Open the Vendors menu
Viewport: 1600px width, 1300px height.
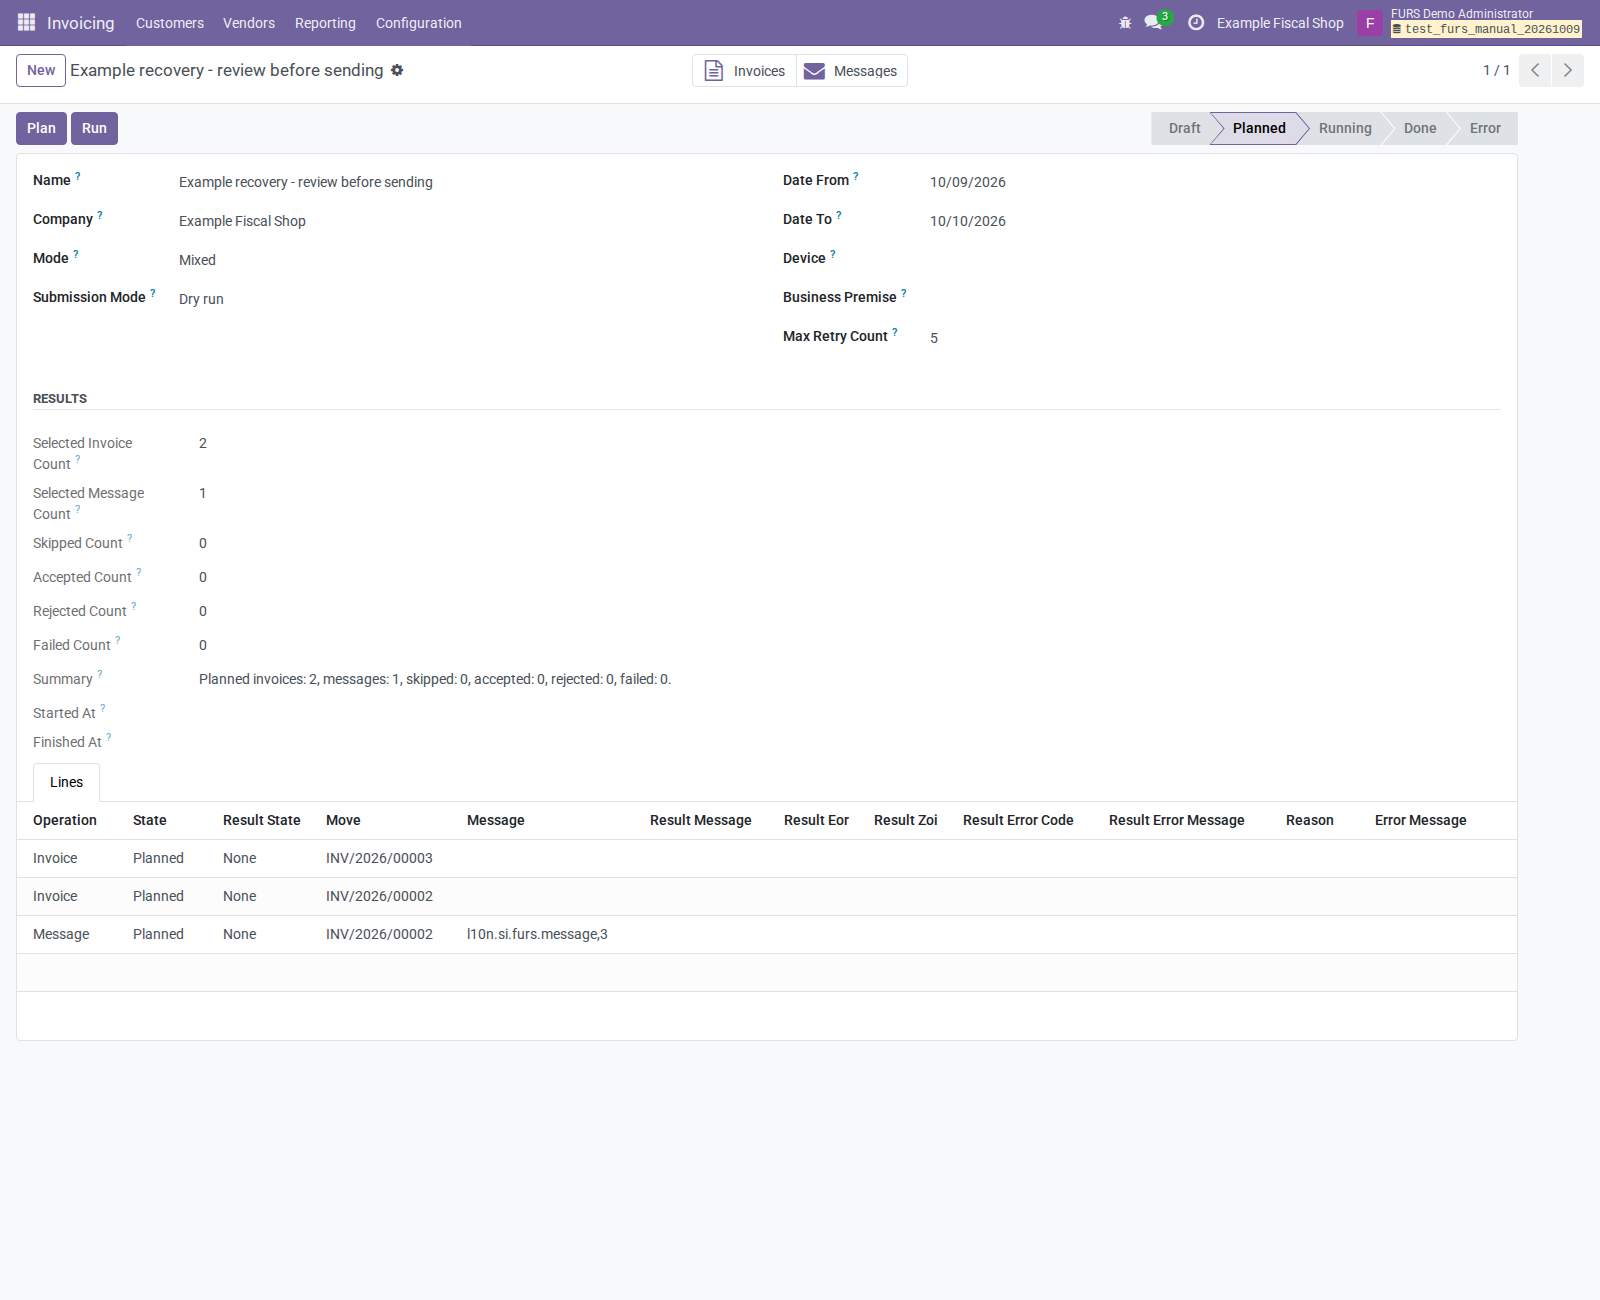[249, 23]
